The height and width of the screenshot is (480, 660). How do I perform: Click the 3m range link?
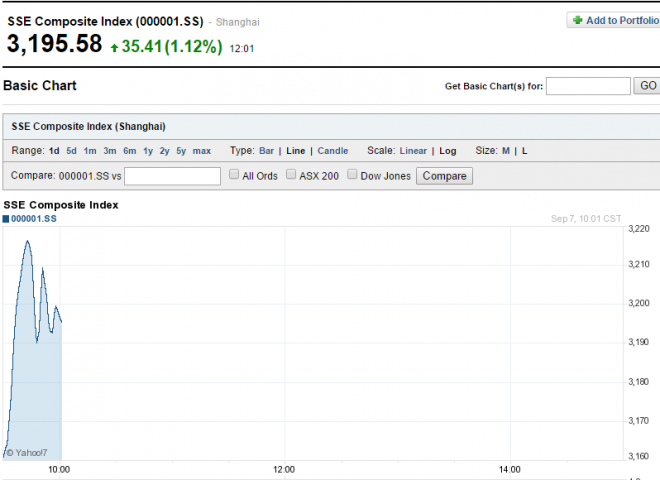tap(110, 151)
